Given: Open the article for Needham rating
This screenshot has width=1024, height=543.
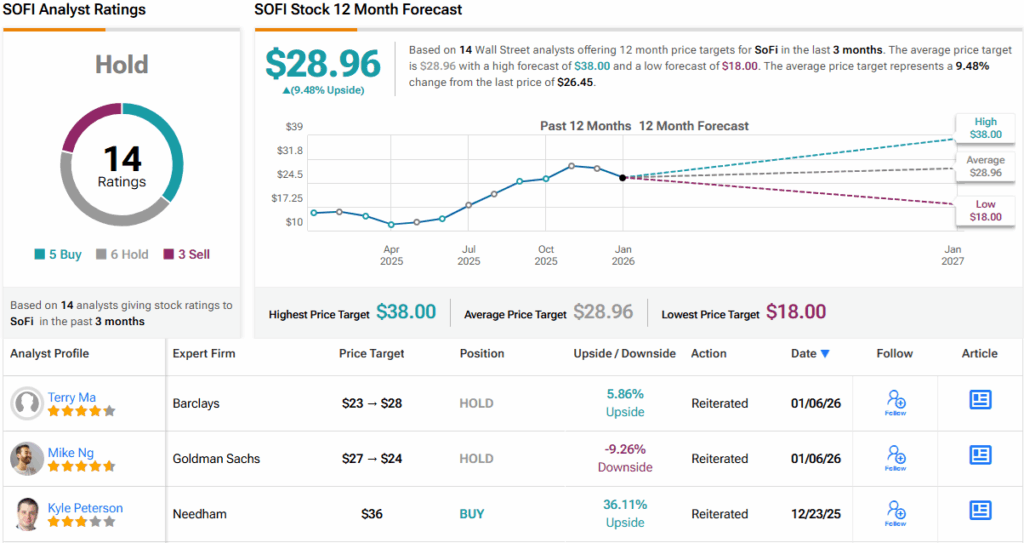Looking at the screenshot, I should tap(980, 512).
